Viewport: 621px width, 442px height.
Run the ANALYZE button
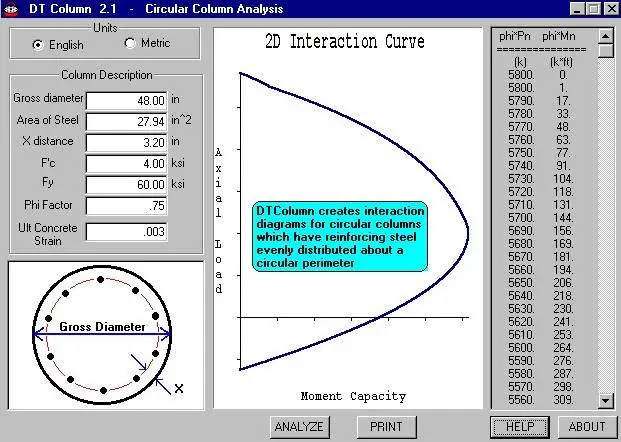tap(299, 427)
